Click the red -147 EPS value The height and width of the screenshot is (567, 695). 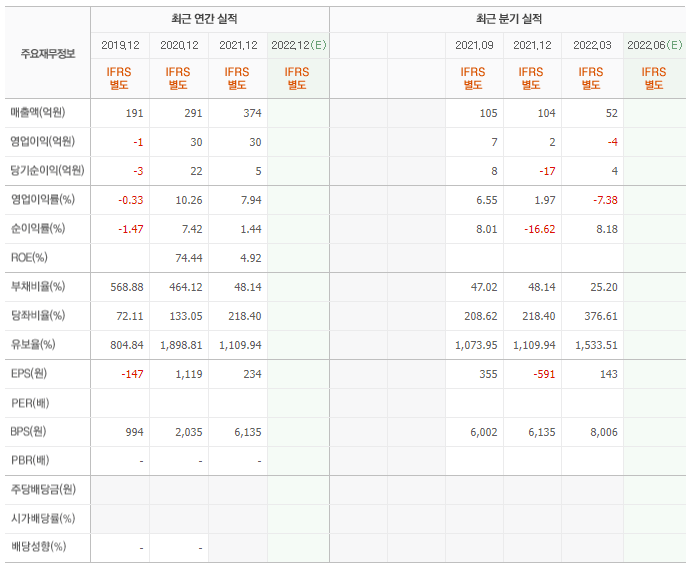coord(132,374)
